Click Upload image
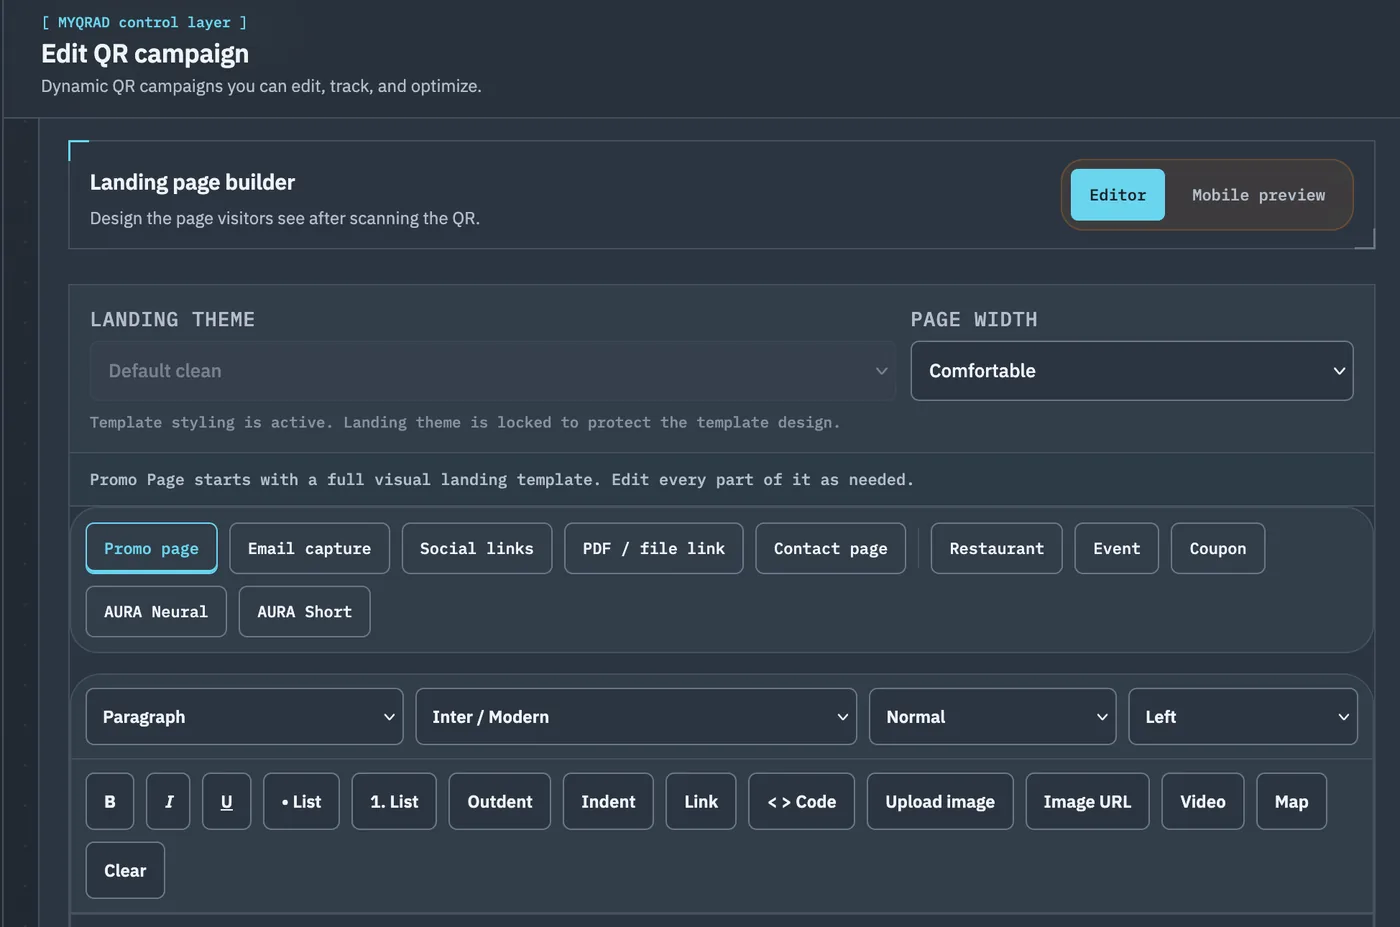 [x=940, y=801]
